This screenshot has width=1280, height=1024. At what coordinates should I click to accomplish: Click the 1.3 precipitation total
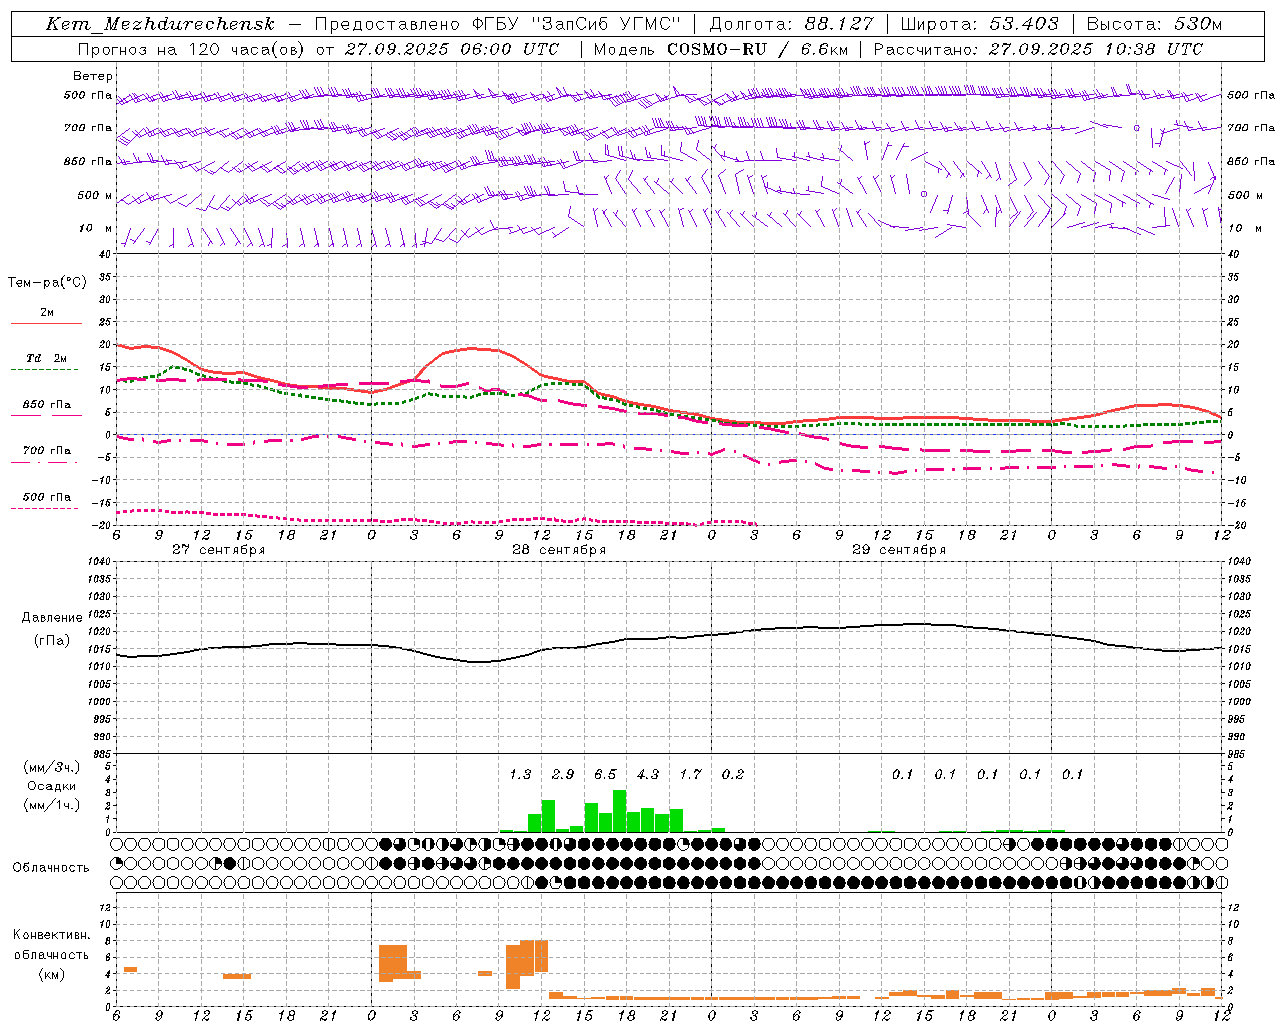coord(520,775)
